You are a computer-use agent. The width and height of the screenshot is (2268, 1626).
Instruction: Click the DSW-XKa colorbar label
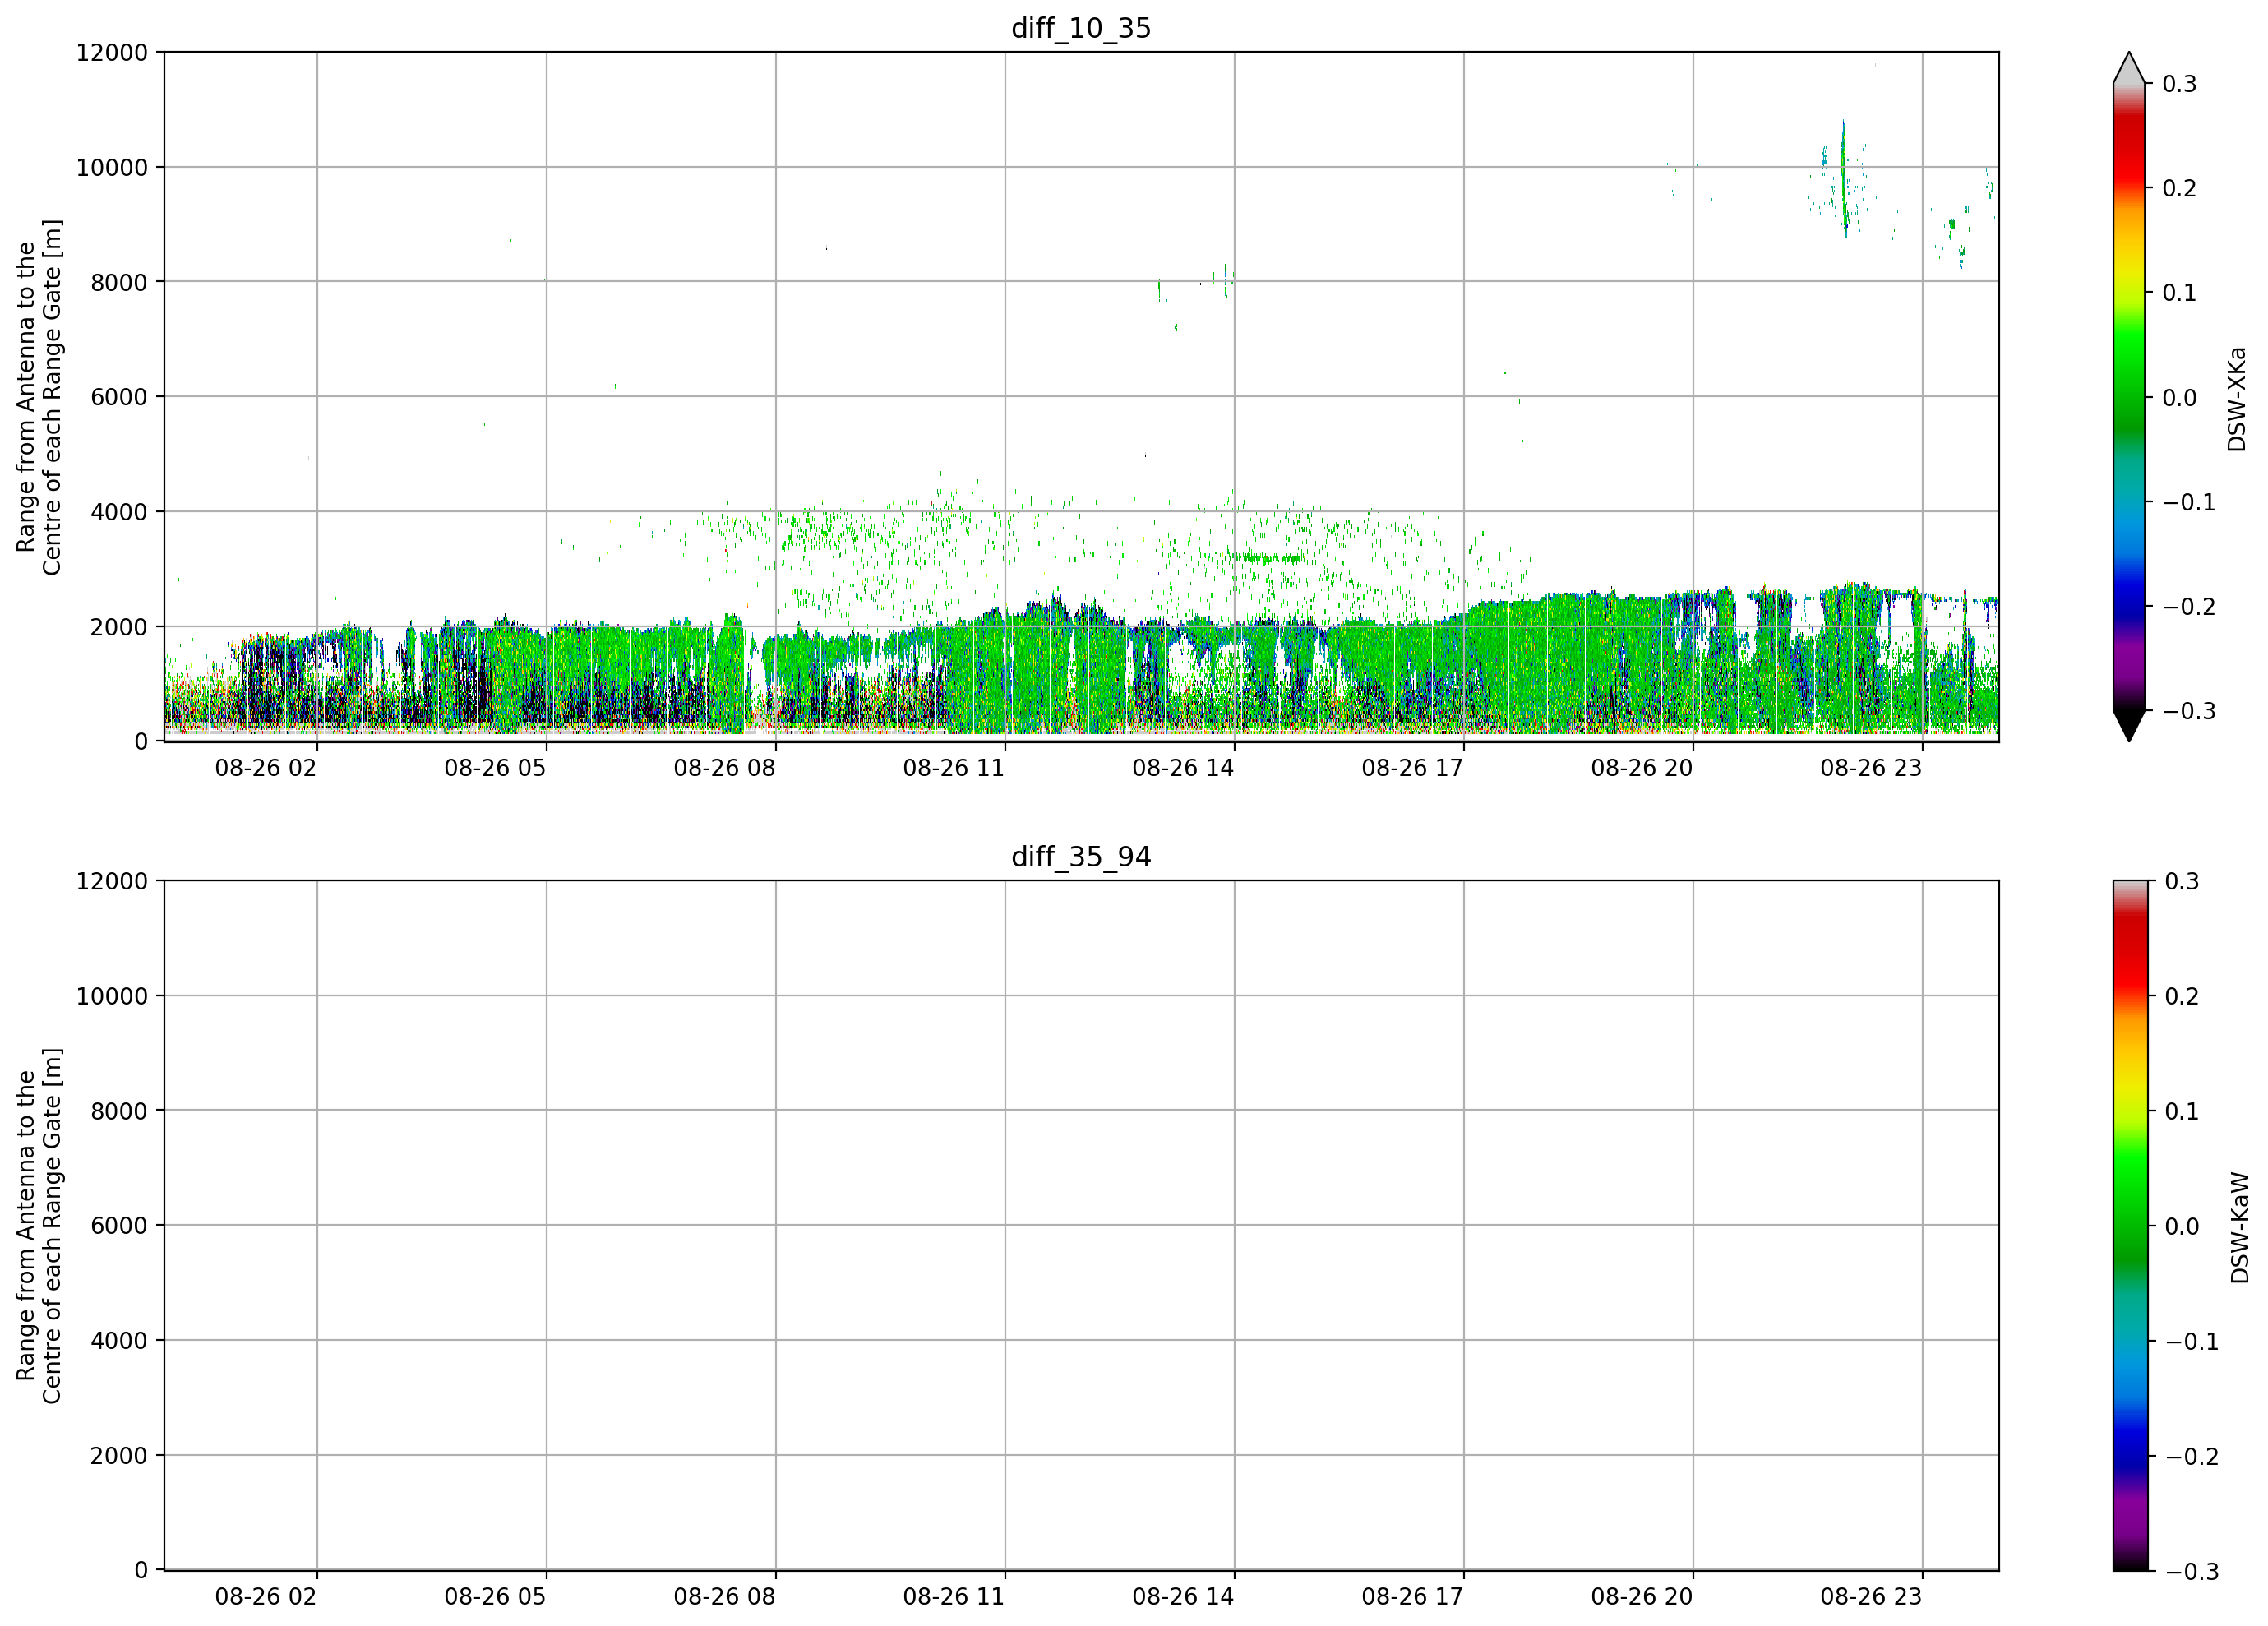[2237, 399]
